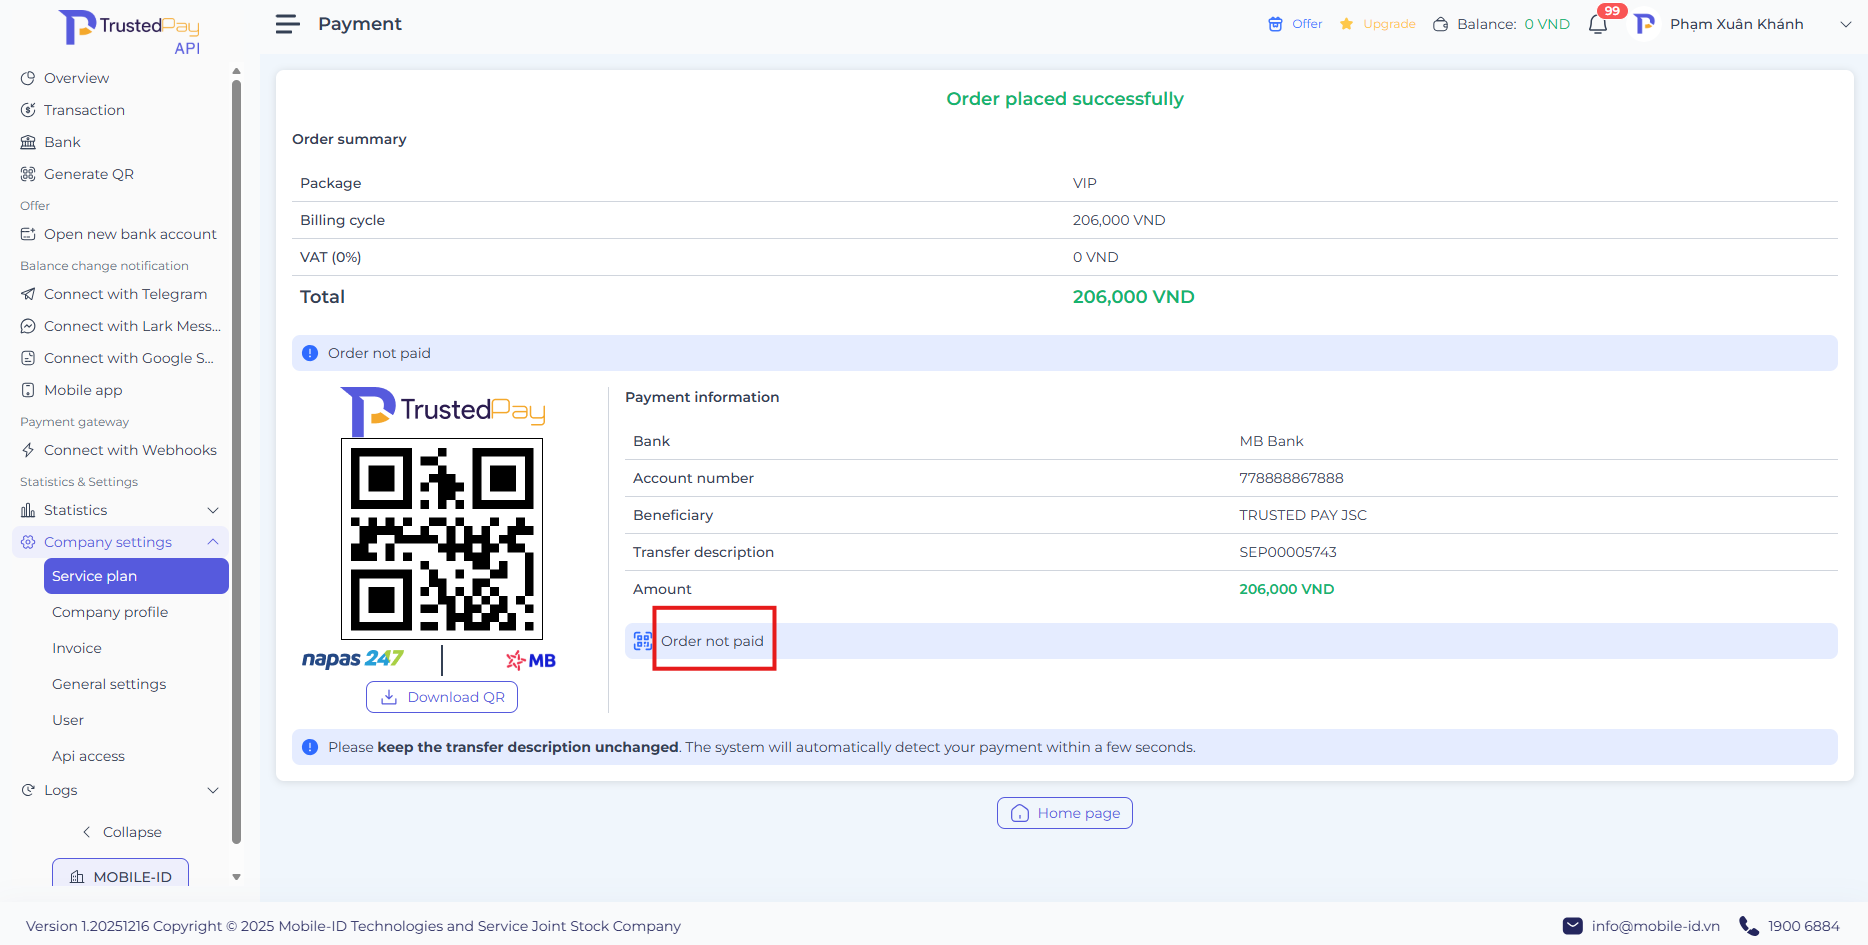Click the Transaction sidebar icon

tap(28, 110)
